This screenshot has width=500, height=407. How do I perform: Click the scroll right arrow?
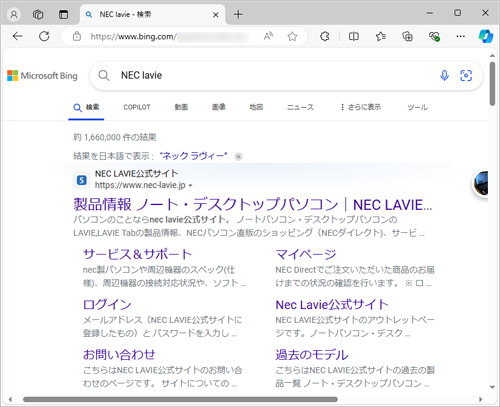[x=480, y=399]
